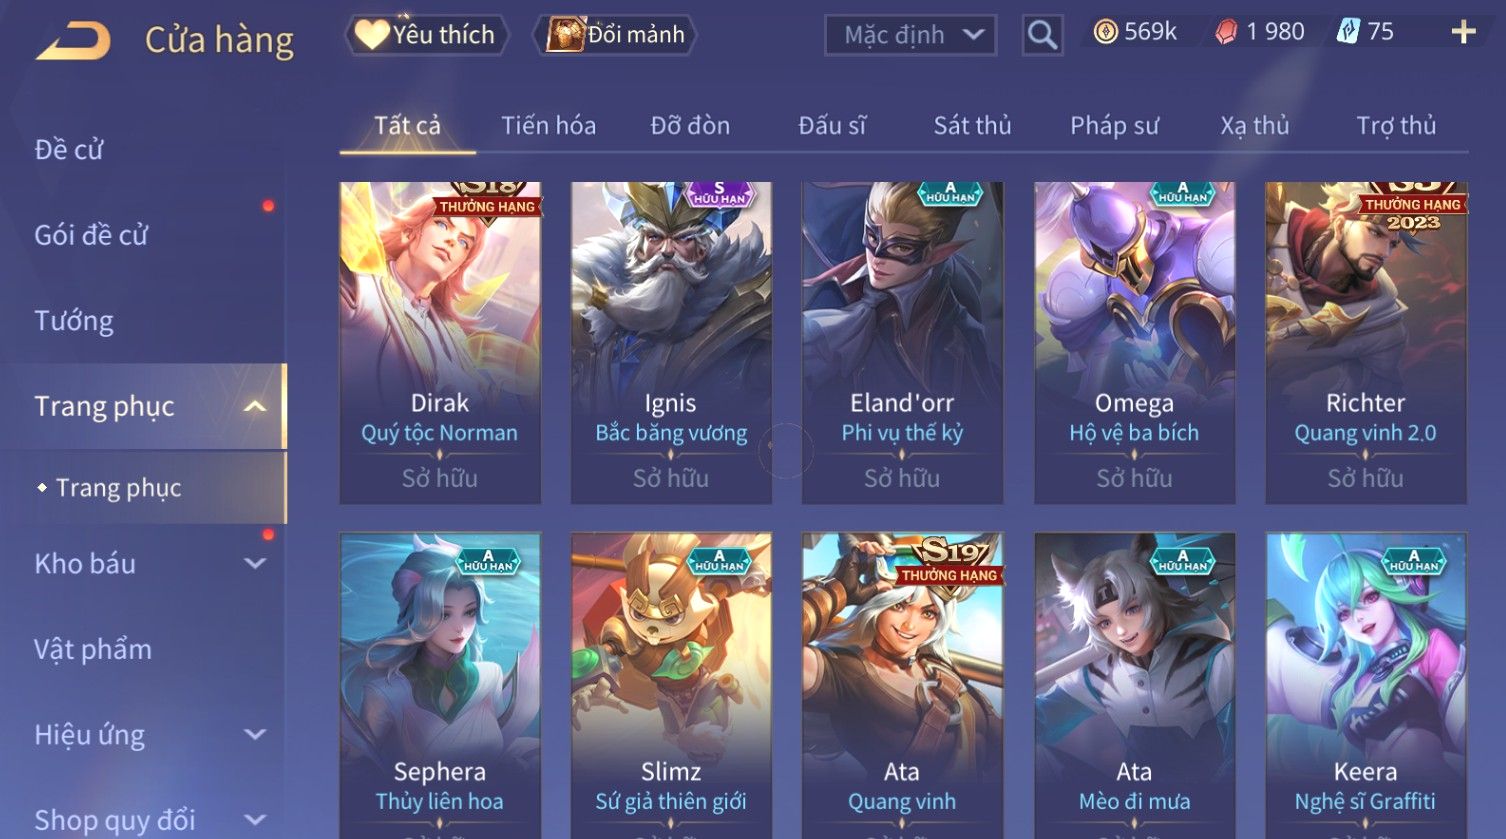
Task: Open the gold coin balance 569k
Action: tap(1135, 32)
